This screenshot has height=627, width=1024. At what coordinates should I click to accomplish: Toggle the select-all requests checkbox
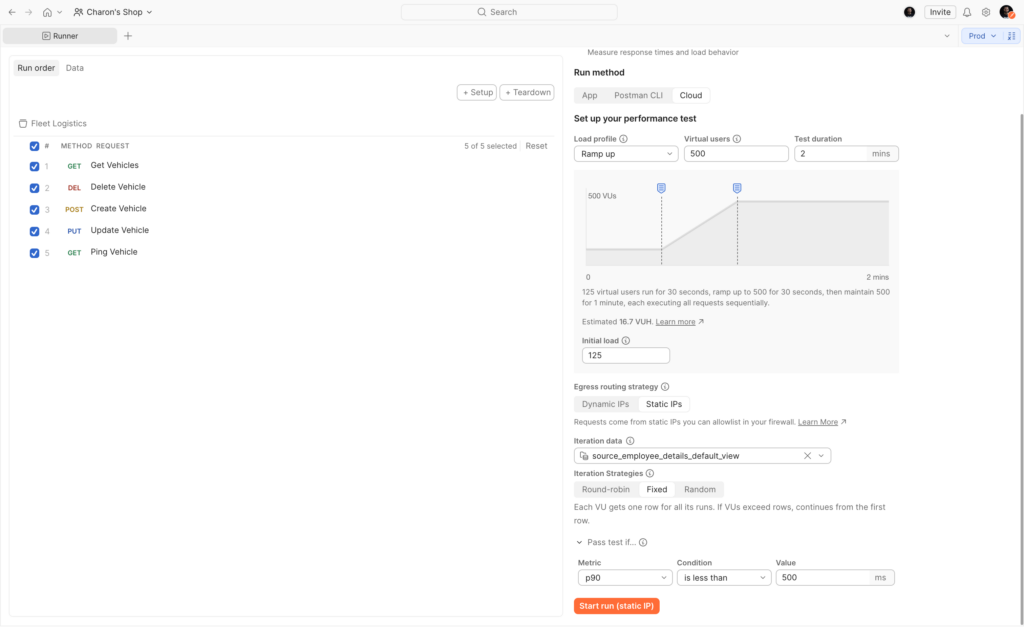[35, 146]
